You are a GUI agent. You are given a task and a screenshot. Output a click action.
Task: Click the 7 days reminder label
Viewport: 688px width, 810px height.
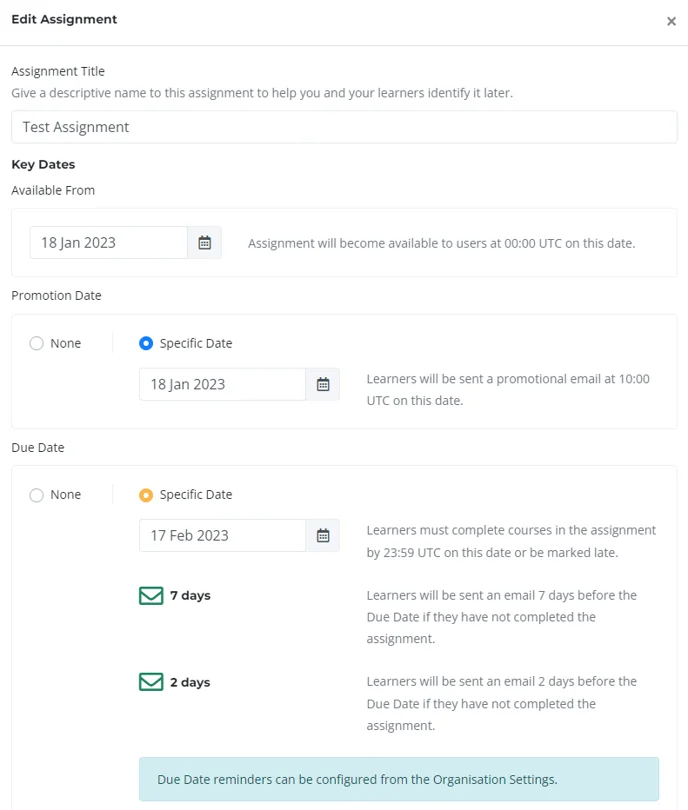[190, 596]
